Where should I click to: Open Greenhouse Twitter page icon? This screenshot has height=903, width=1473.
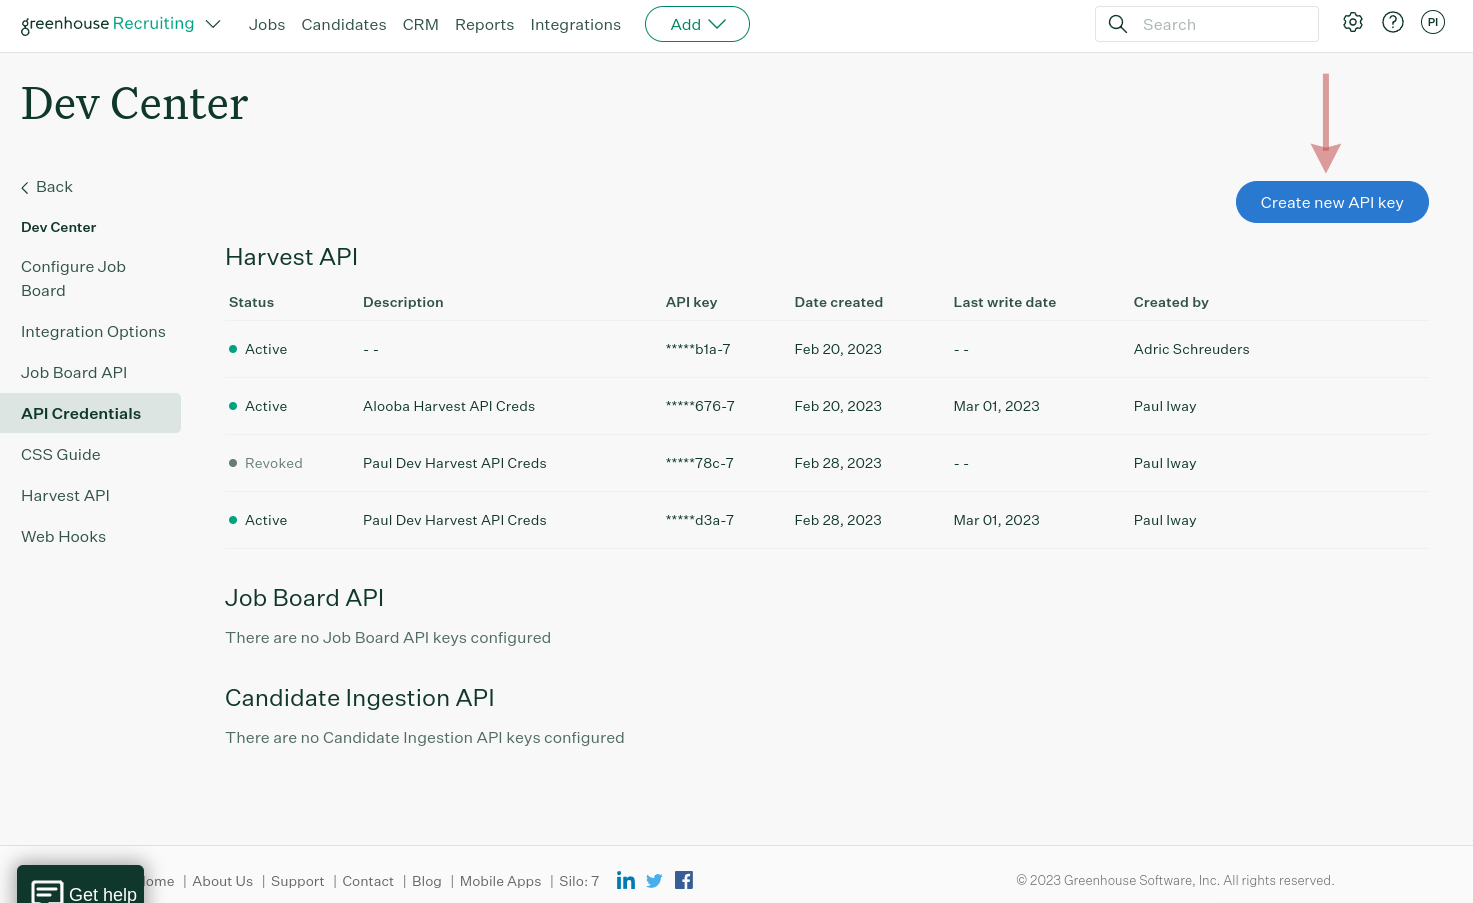coord(655,881)
